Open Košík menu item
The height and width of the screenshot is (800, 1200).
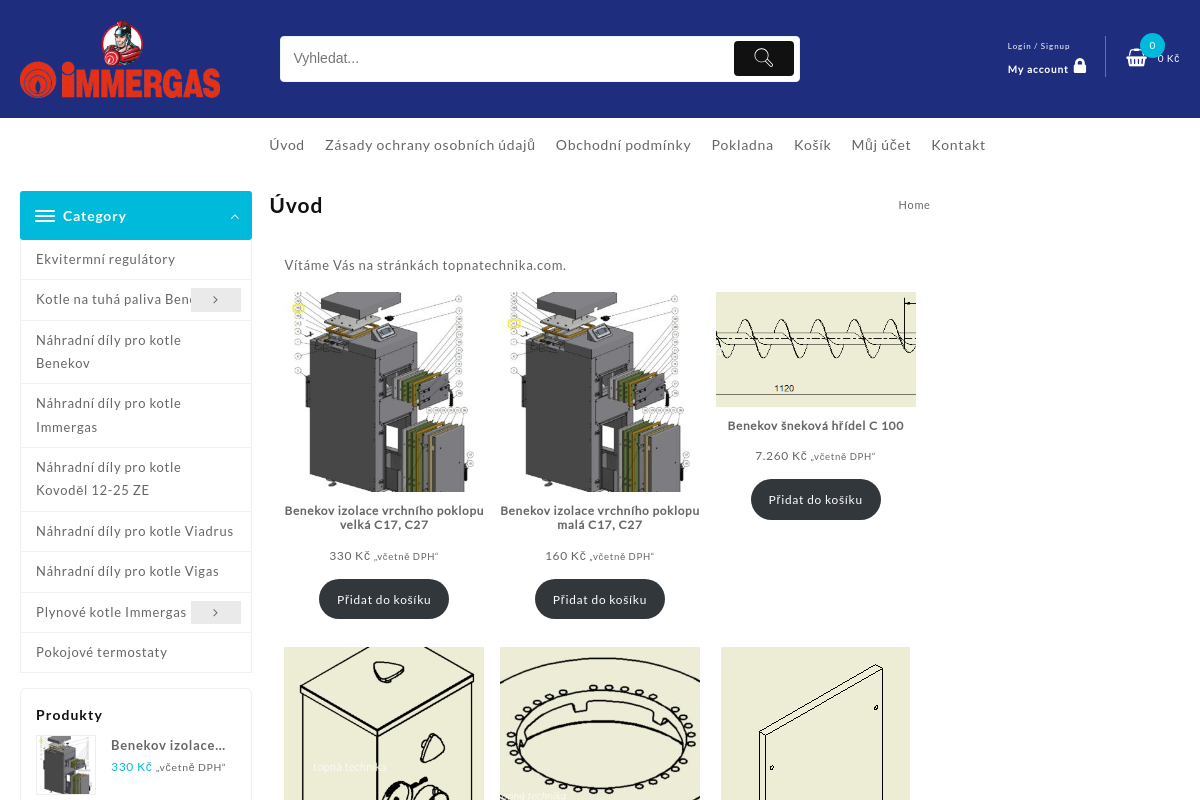click(812, 145)
